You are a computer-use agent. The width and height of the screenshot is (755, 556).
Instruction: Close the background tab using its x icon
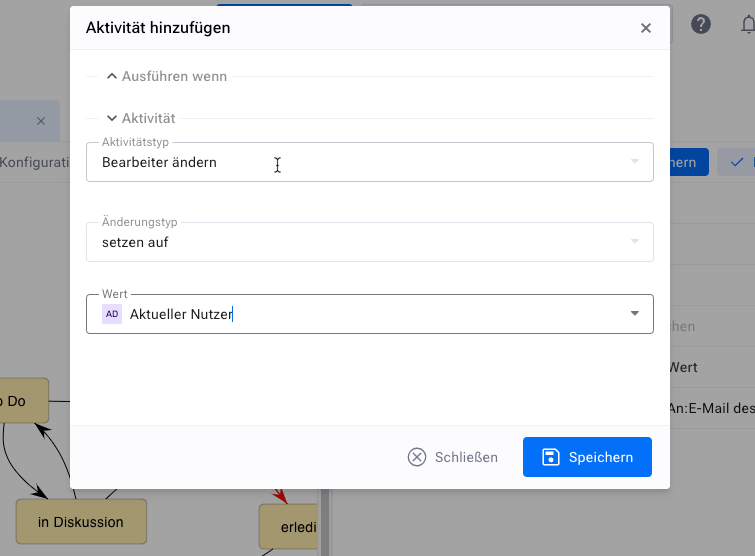(41, 121)
